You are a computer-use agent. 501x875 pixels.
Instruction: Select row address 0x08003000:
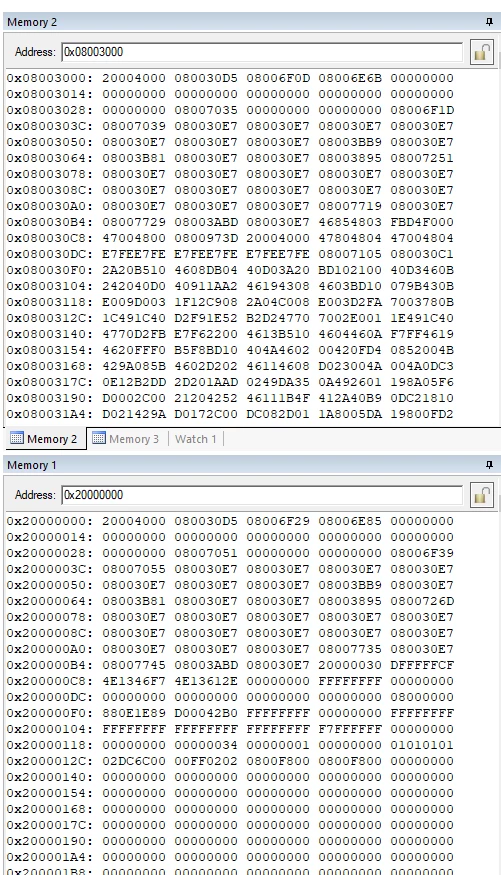51,78
